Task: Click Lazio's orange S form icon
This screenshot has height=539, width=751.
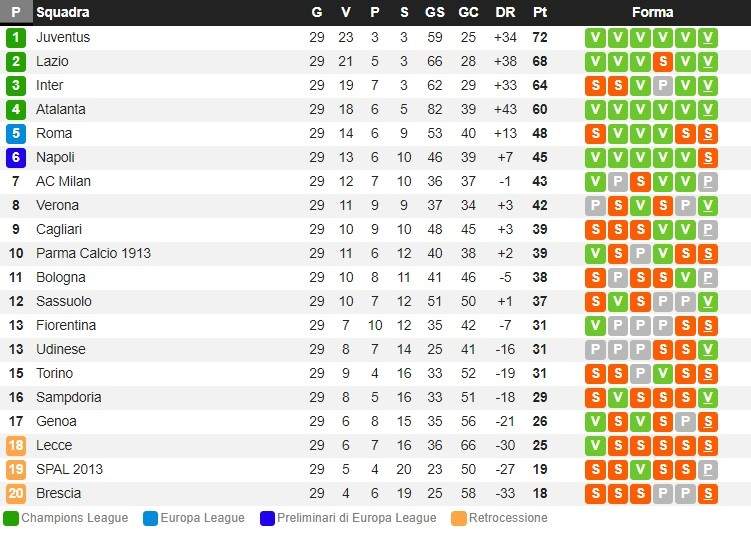Action: pos(663,61)
